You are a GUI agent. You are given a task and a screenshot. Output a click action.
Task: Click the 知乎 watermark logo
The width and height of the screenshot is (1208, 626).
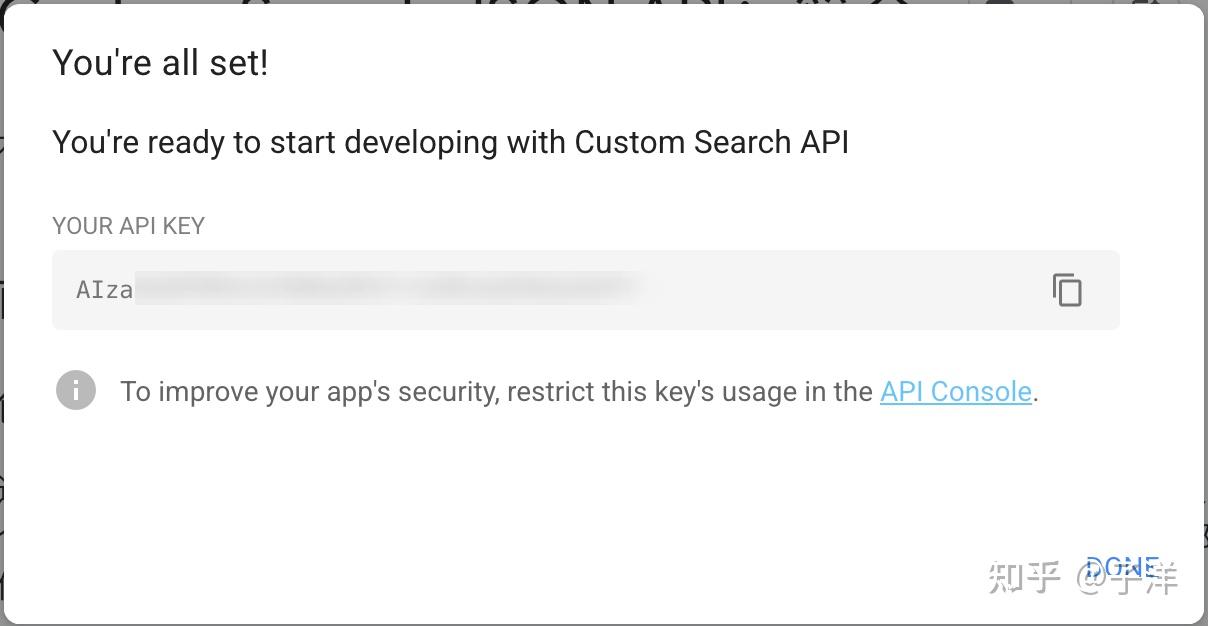coord(1023,577)
